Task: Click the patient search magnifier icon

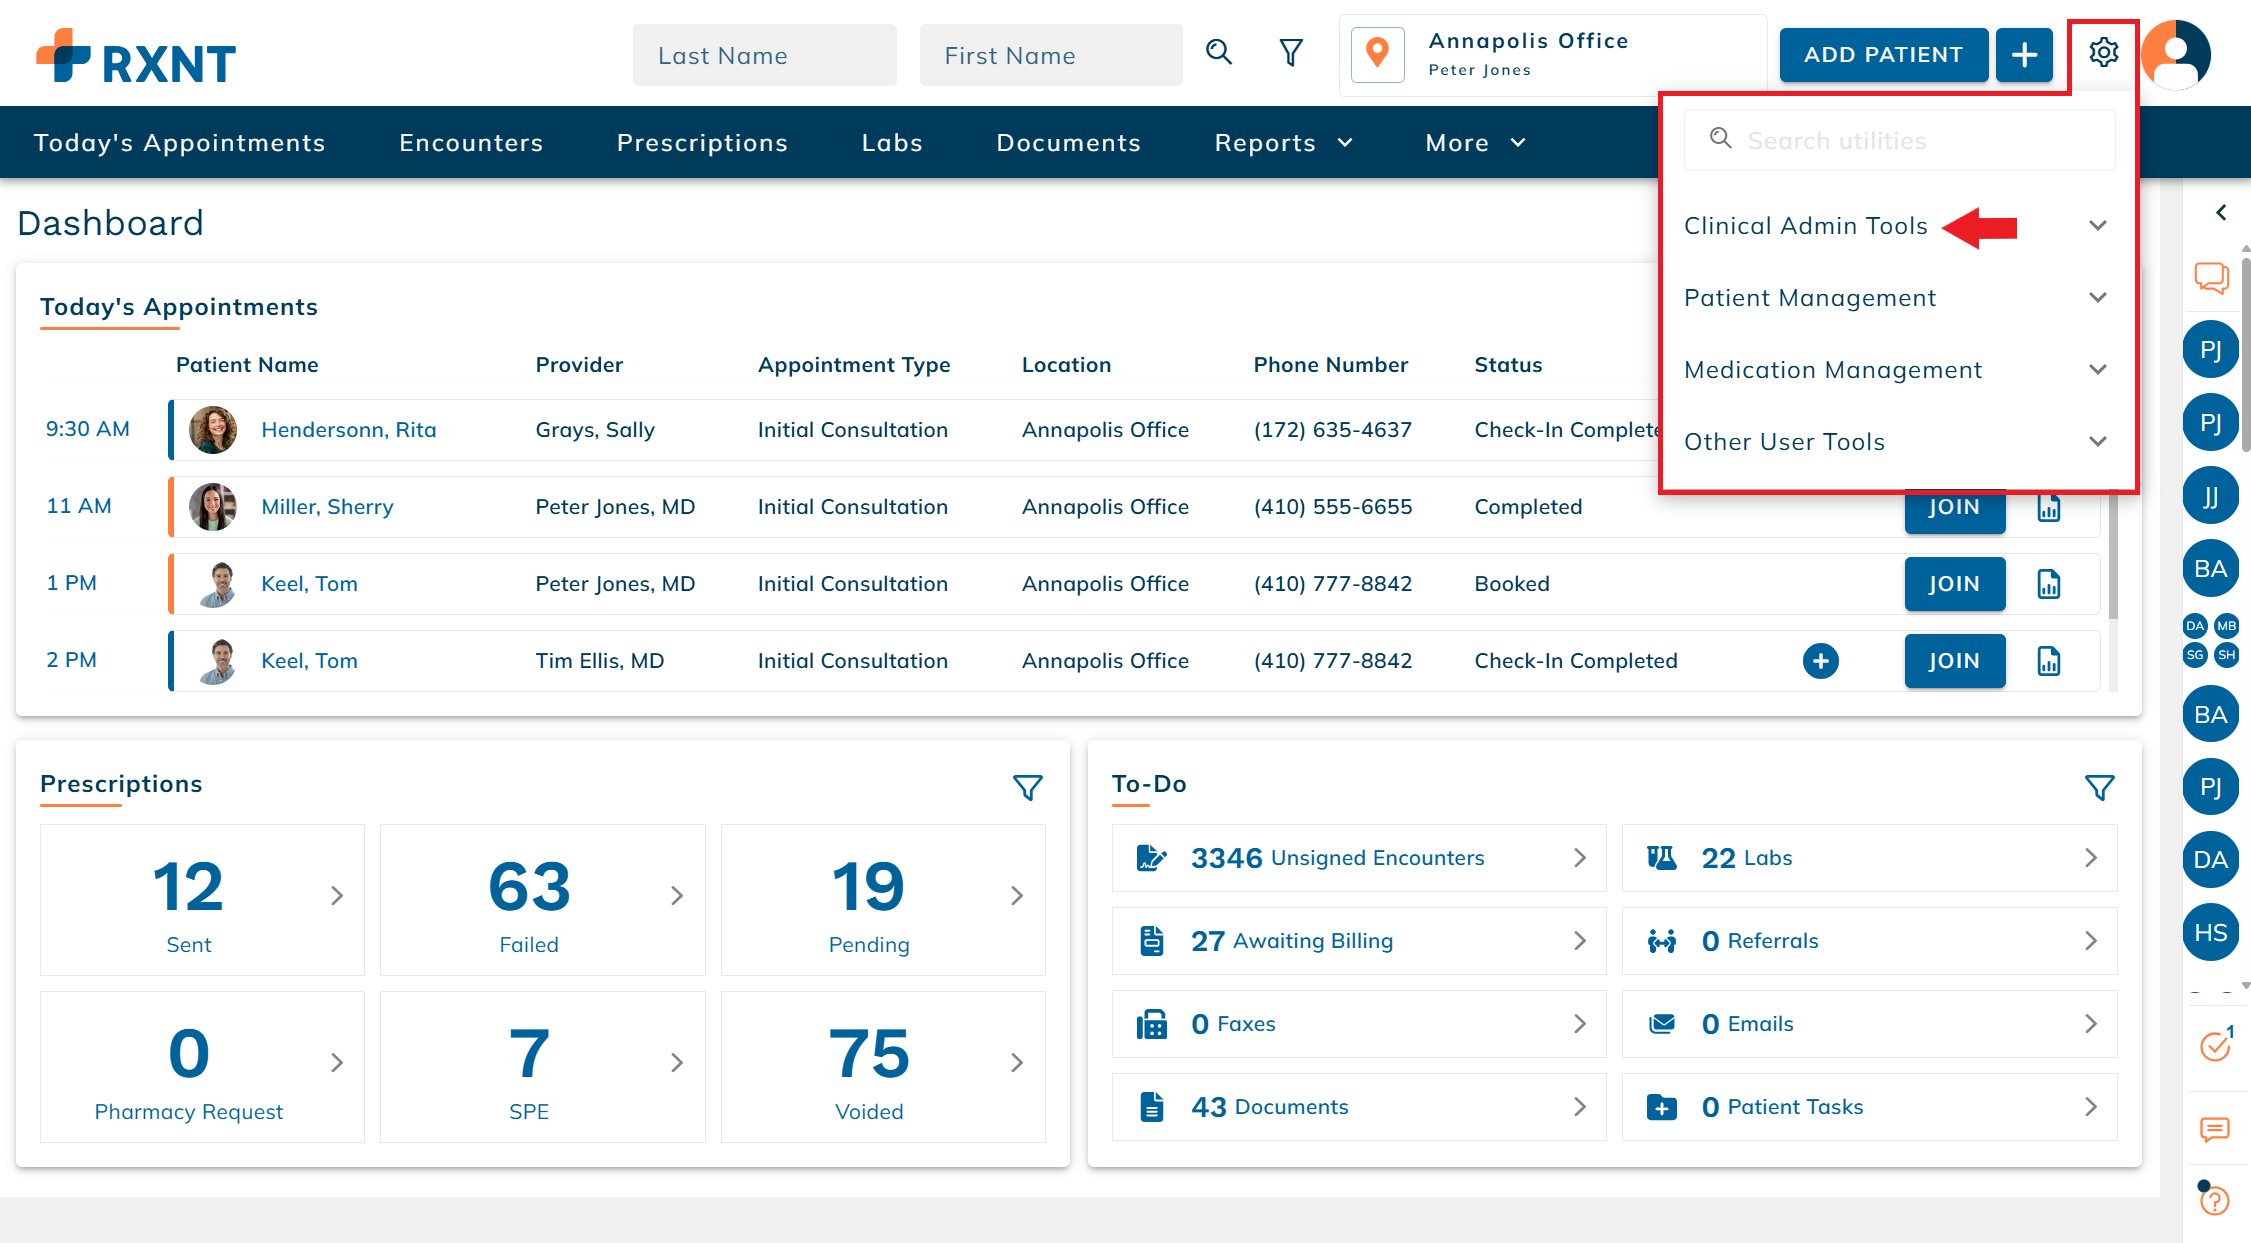Action: tap(1218, 52)
